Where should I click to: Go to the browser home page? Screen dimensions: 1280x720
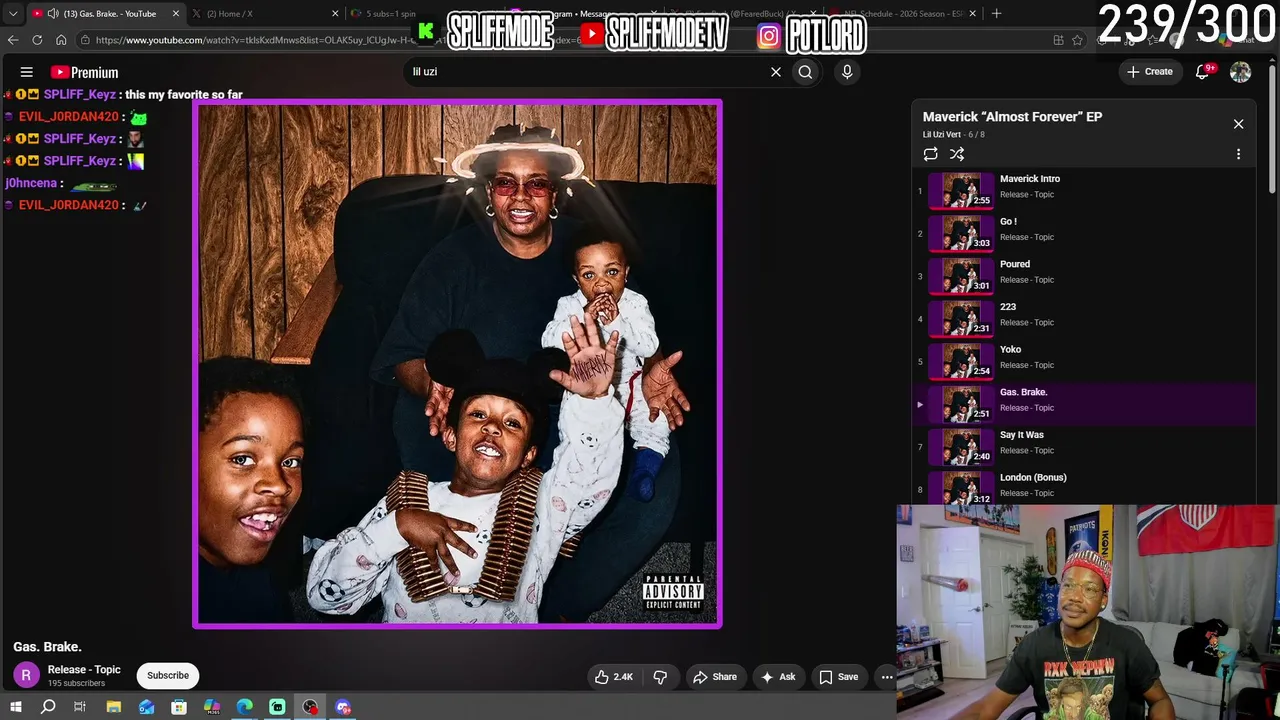61,40
